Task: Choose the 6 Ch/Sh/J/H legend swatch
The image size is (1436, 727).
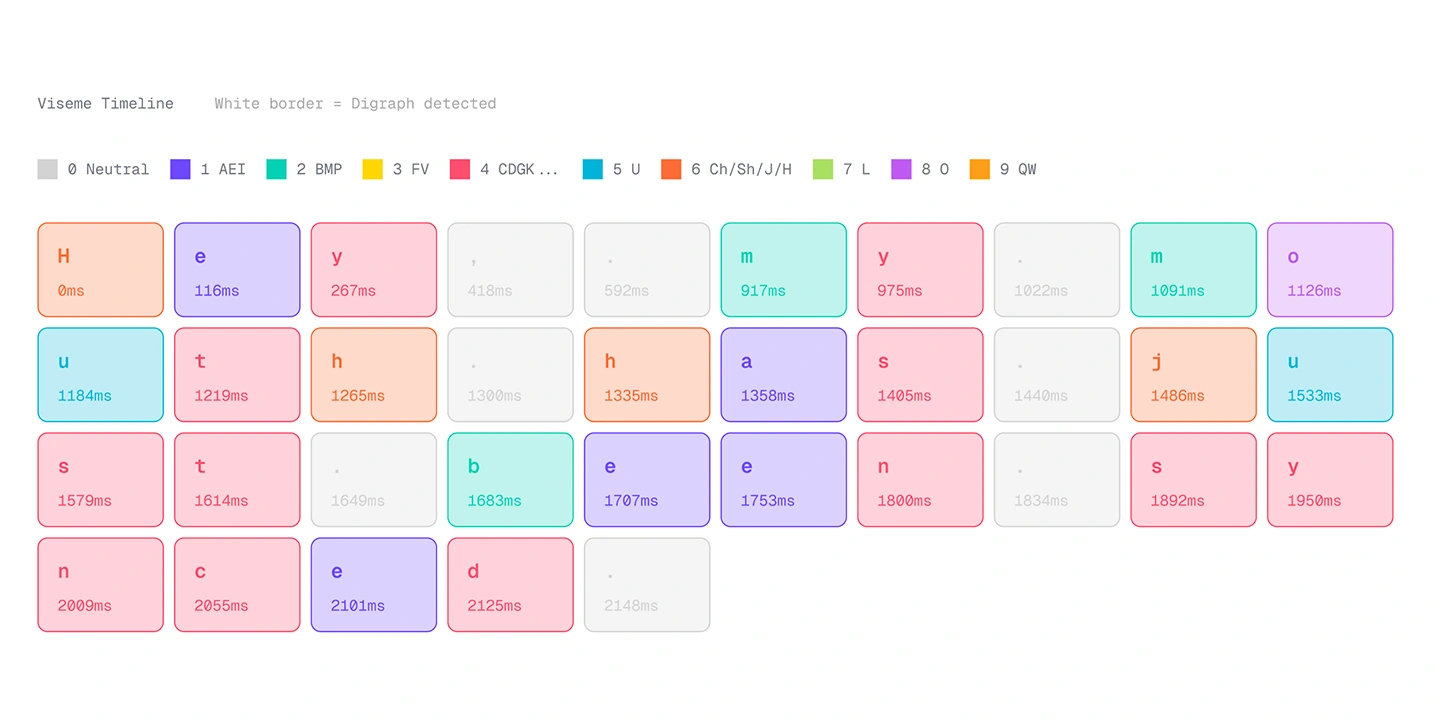Action: (671, 169)
